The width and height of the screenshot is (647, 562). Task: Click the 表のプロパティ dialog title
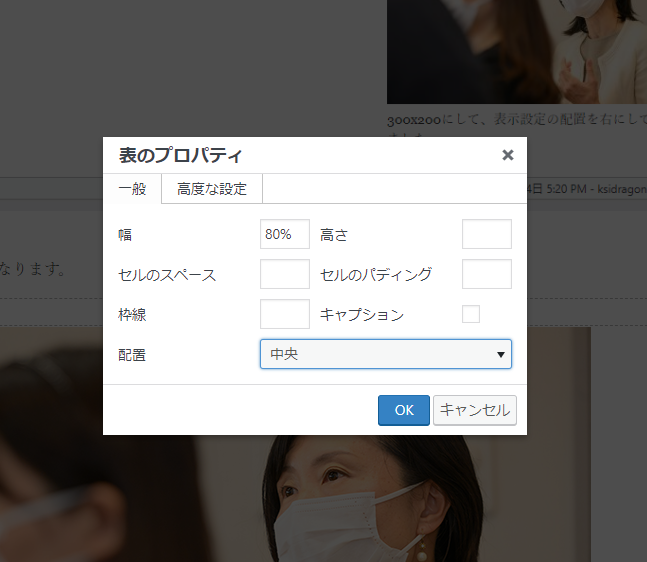[x=181, y=155]
